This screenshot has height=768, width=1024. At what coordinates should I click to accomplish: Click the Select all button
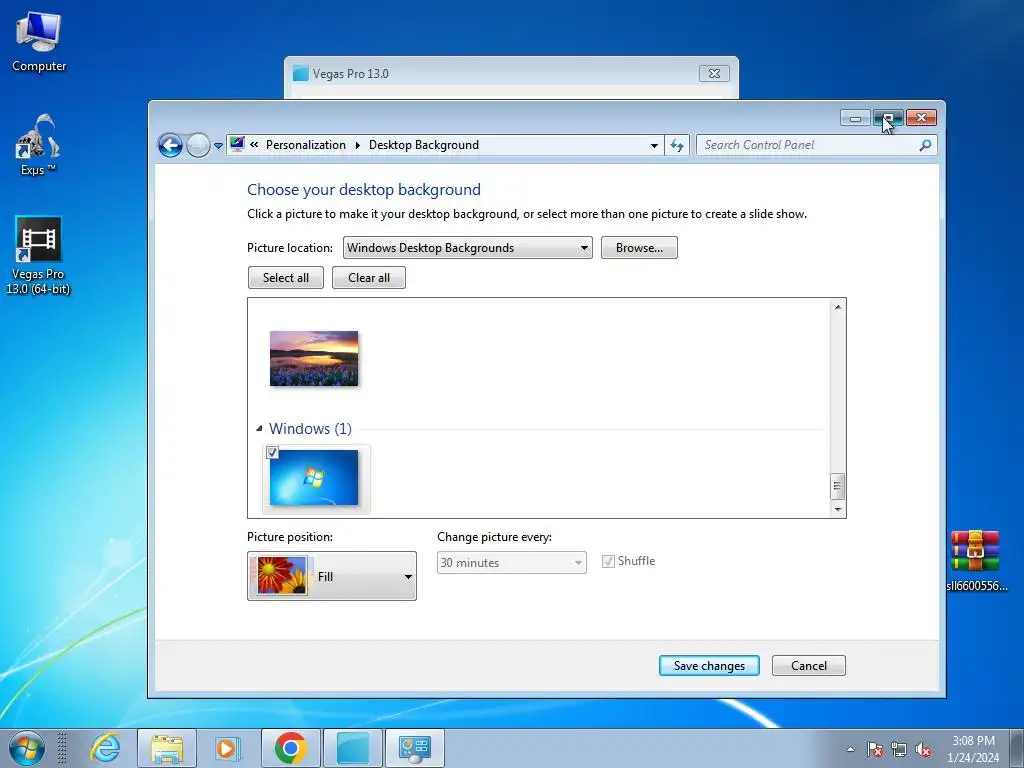coord(286,278)
